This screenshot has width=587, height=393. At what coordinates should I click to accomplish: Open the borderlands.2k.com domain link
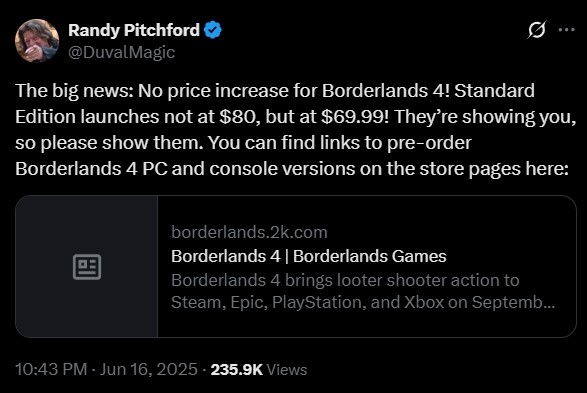[x=249, y=232]
